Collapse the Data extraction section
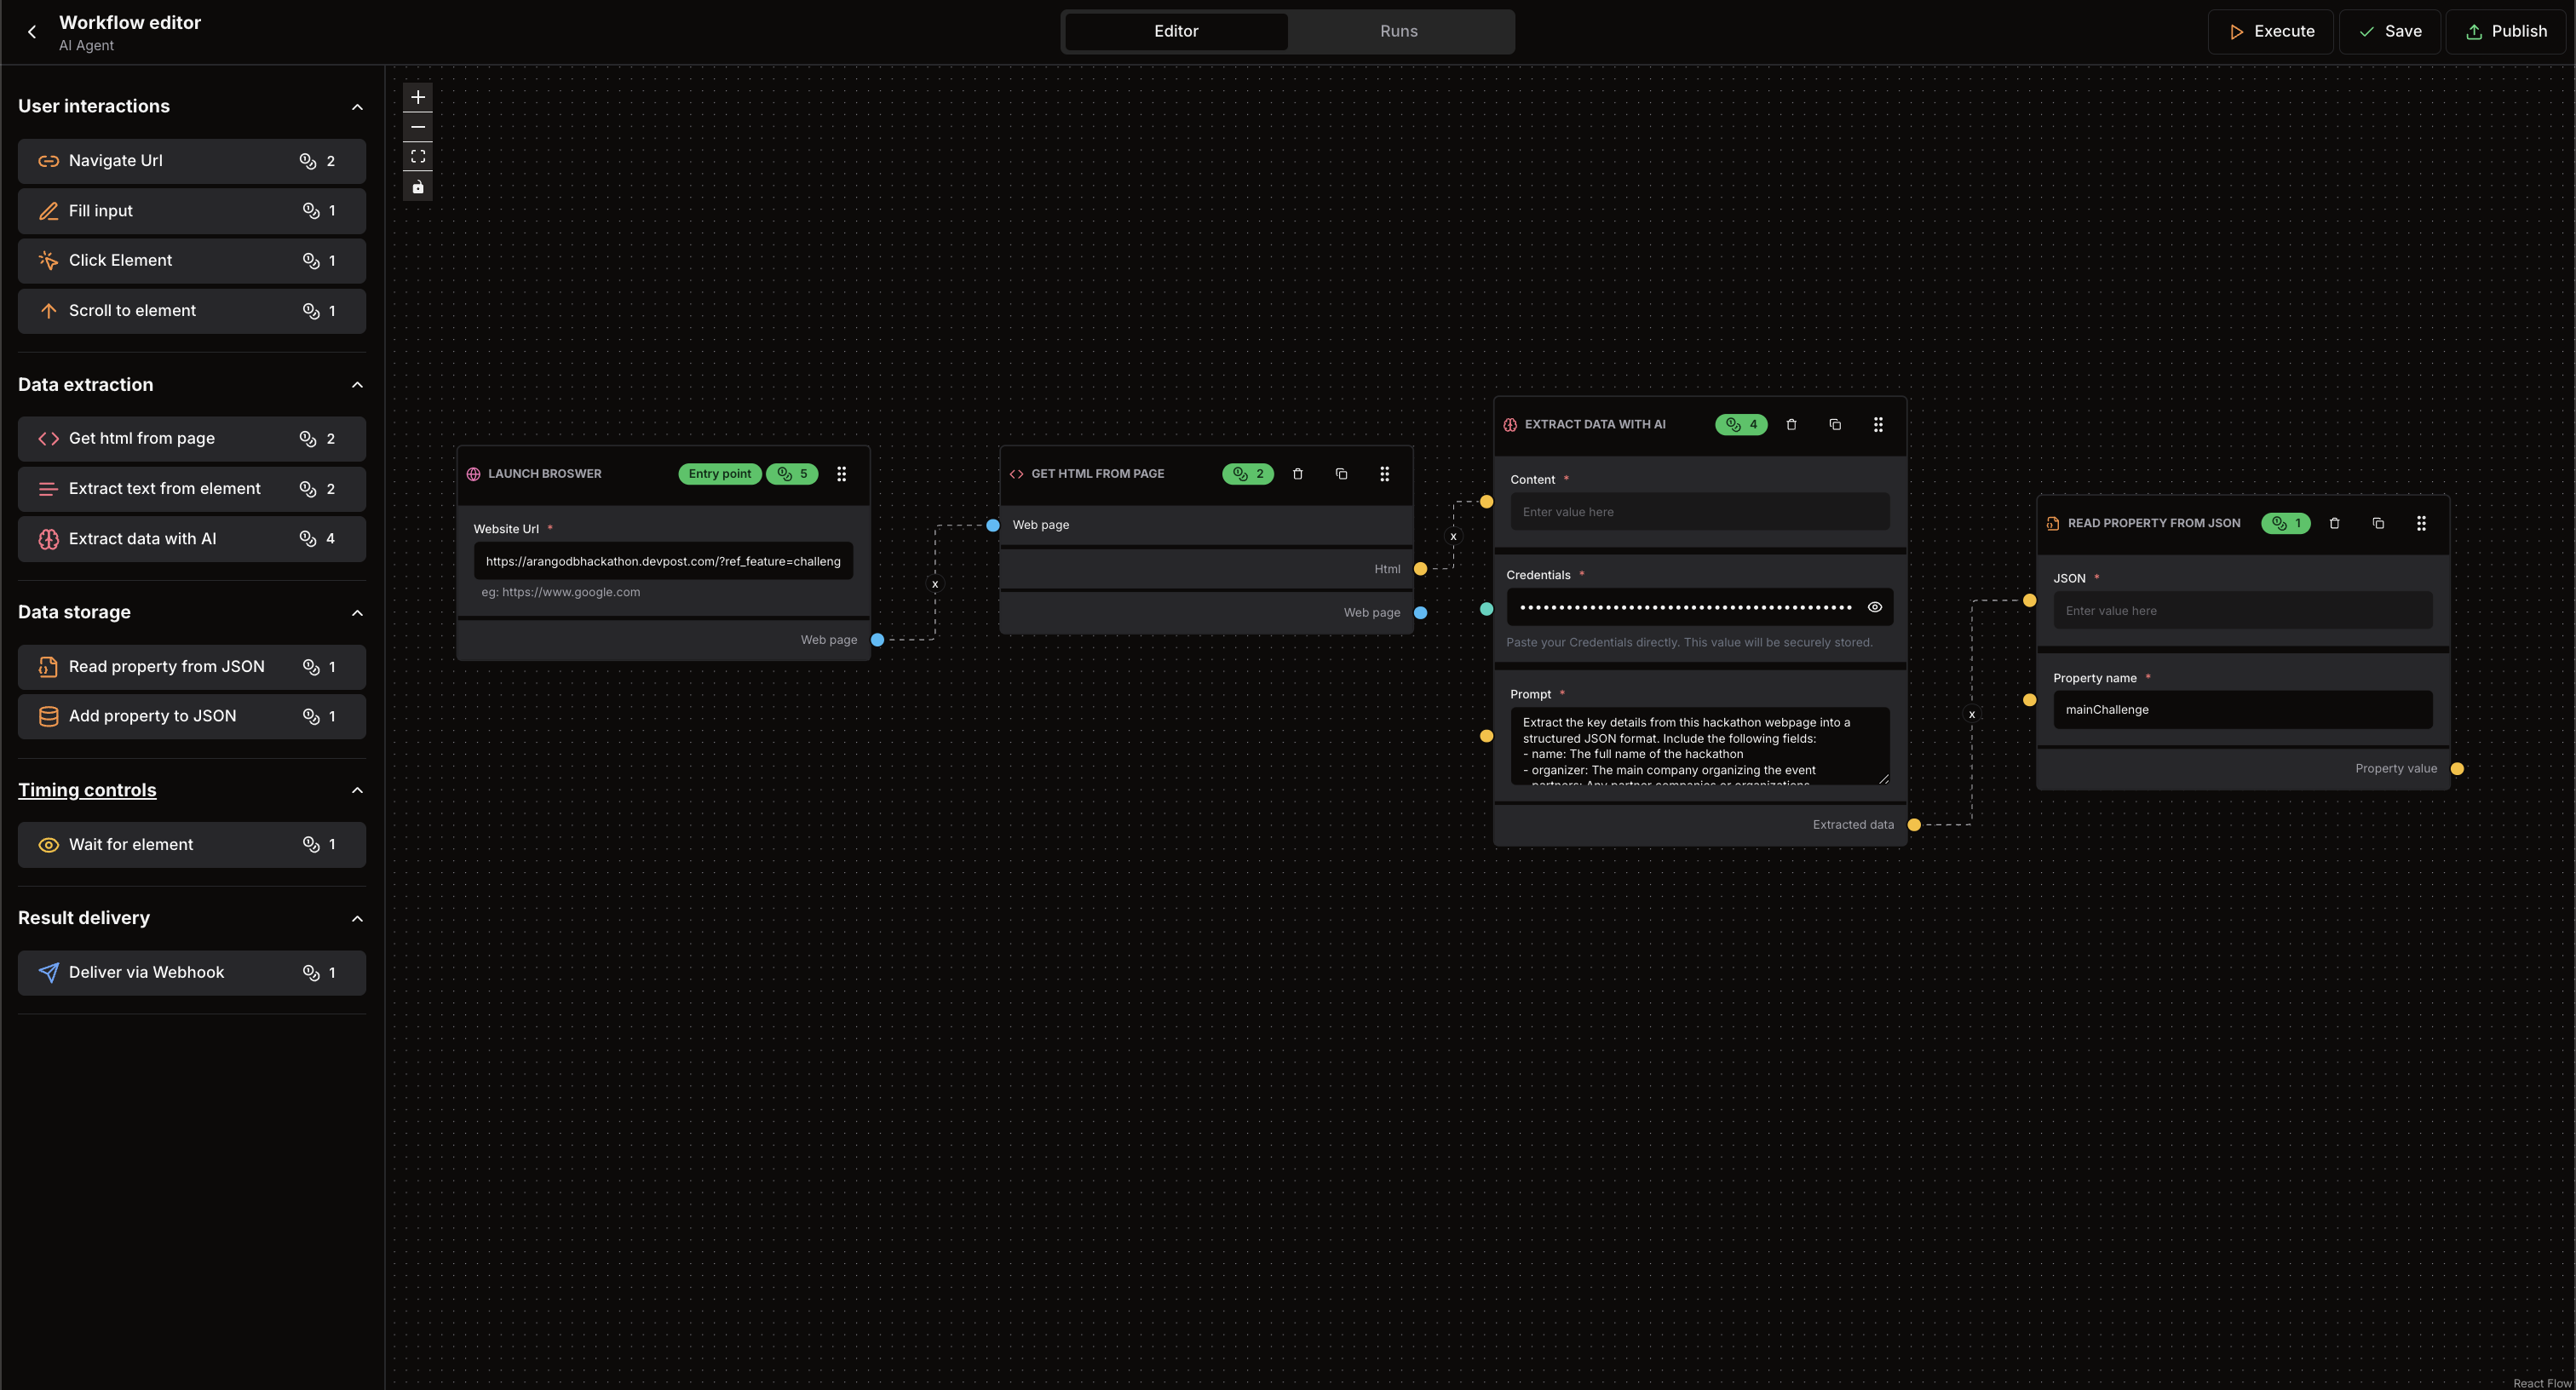This screenshot has height=1390, width=2576. pyautogui.click(x=357, y=385)
